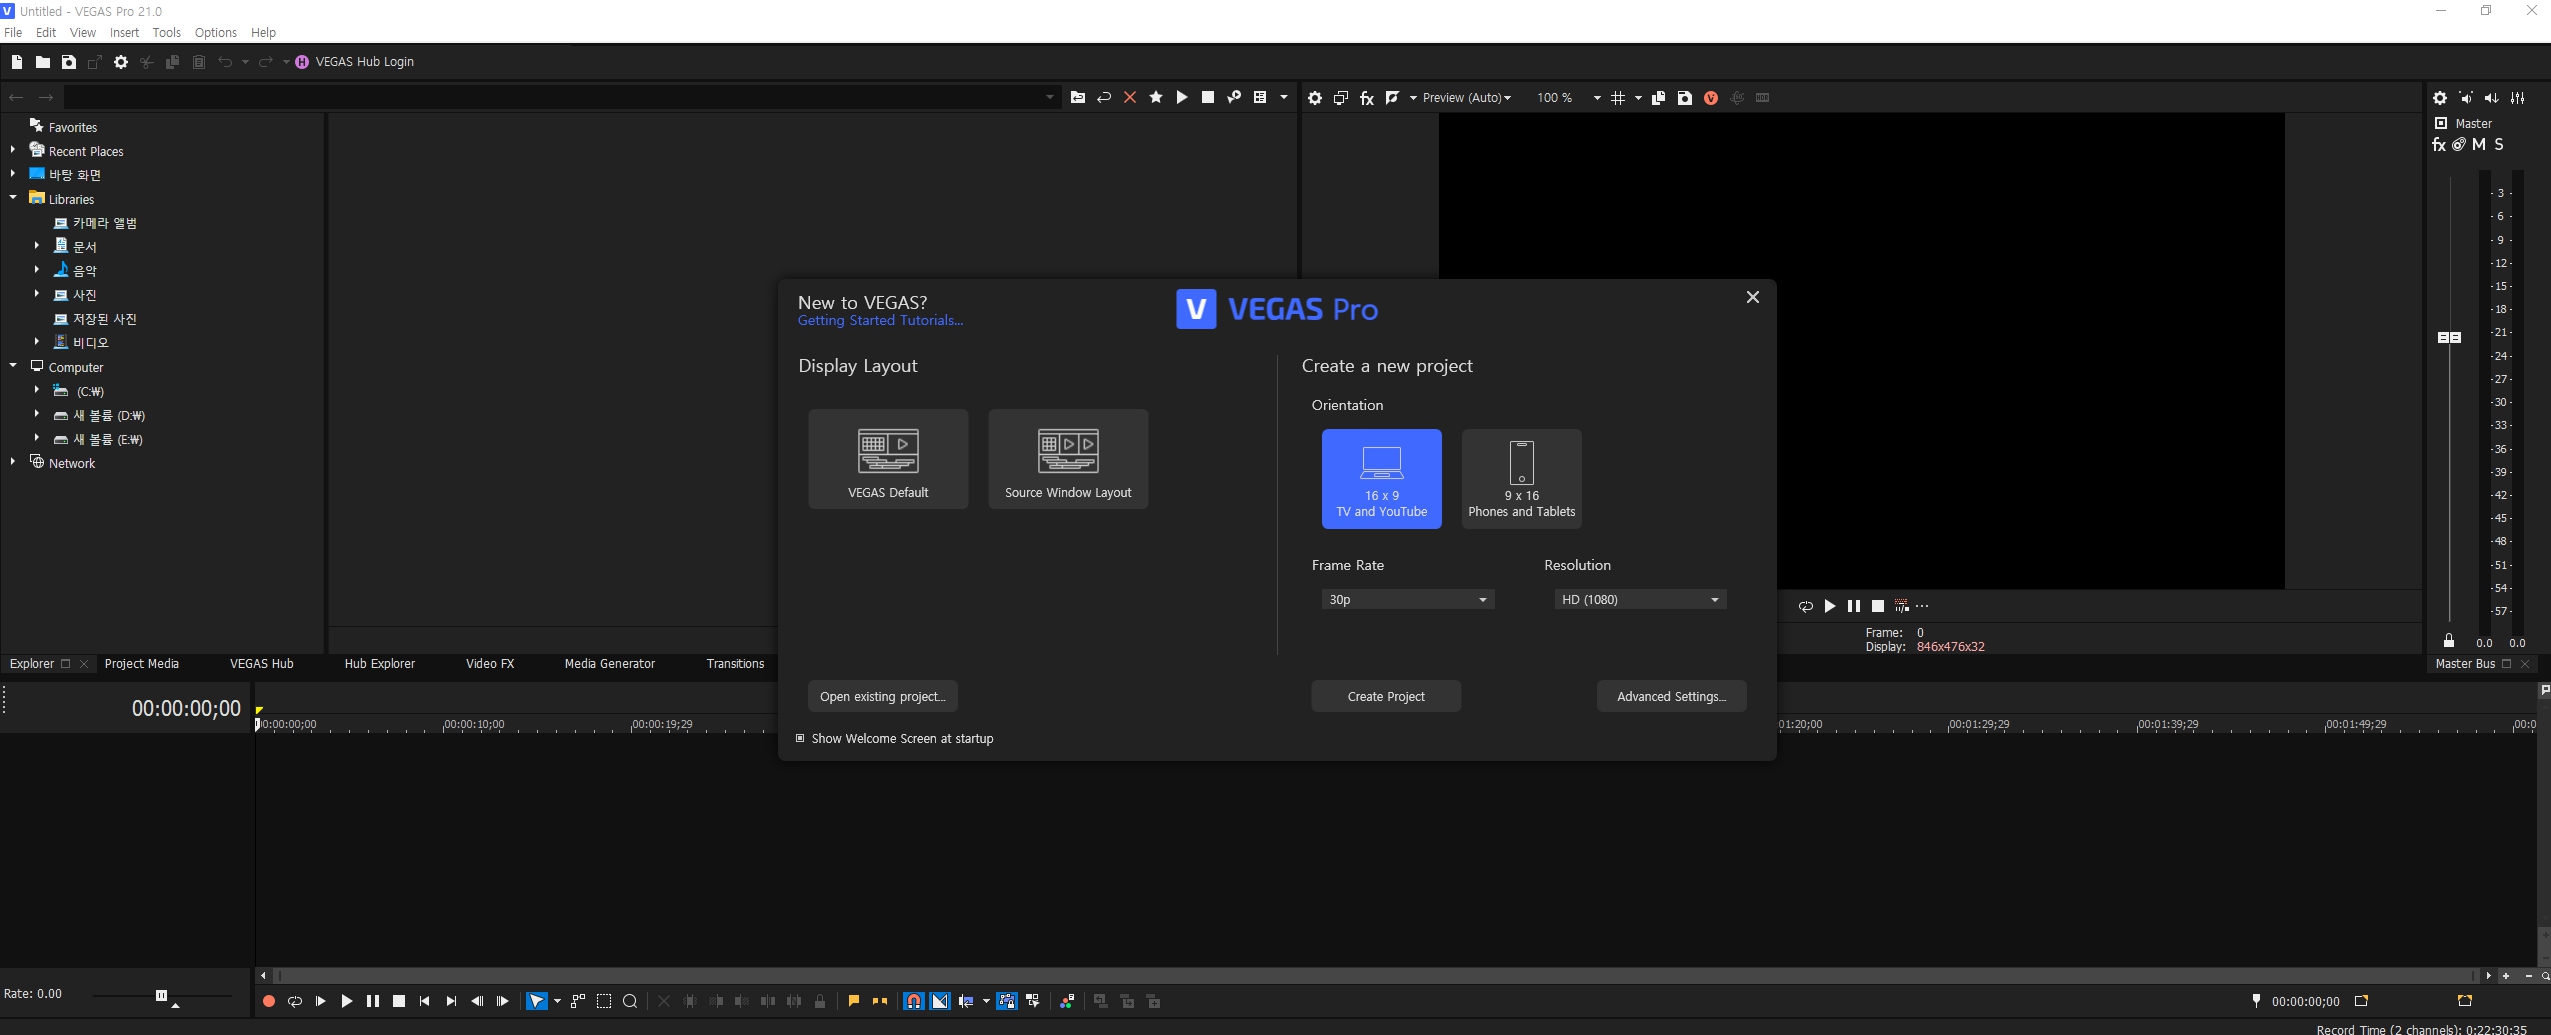The height and width of the screenshot is (1035, 2551).
Task: Toggle Split Screen View icon in preview toolbar
Action: 1392,98
